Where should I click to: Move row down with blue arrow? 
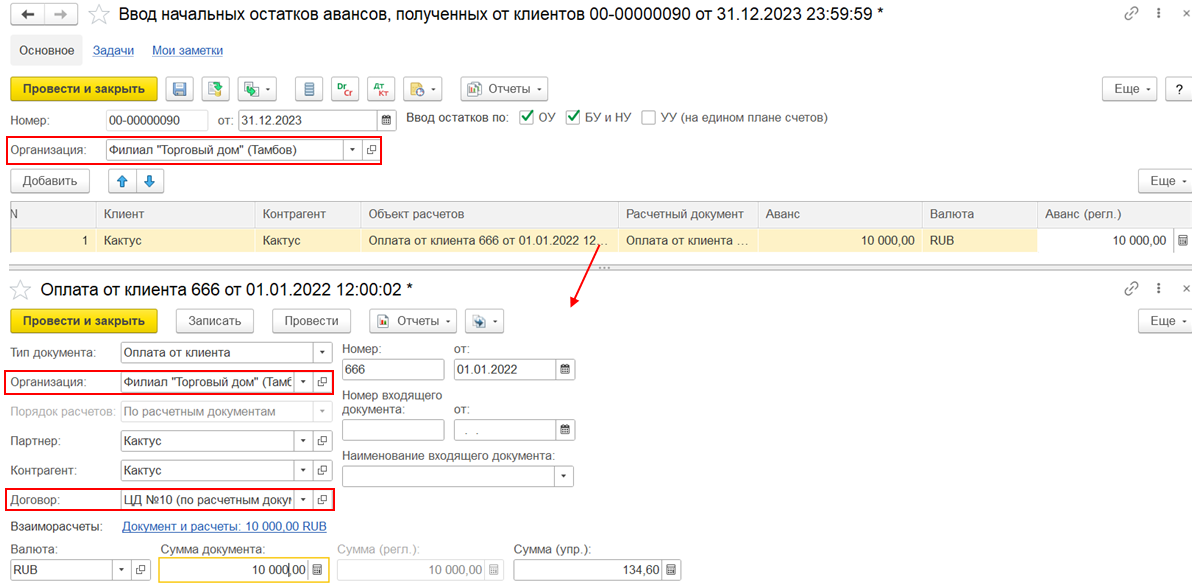tap(150, 181)
